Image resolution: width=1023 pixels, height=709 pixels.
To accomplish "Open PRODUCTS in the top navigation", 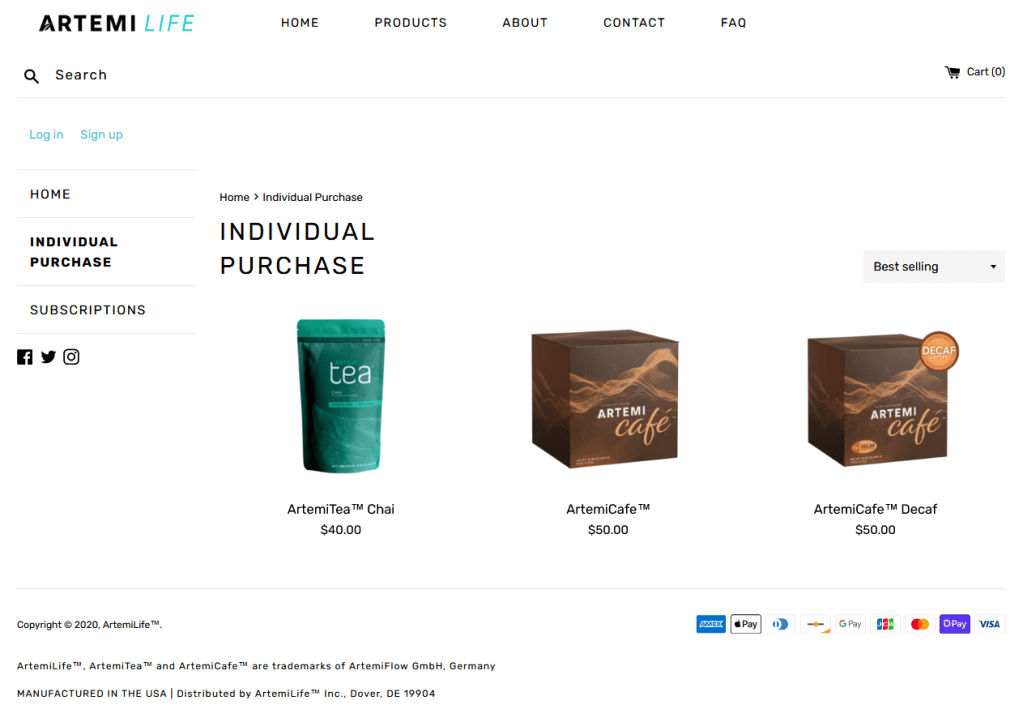I will 410,23.
